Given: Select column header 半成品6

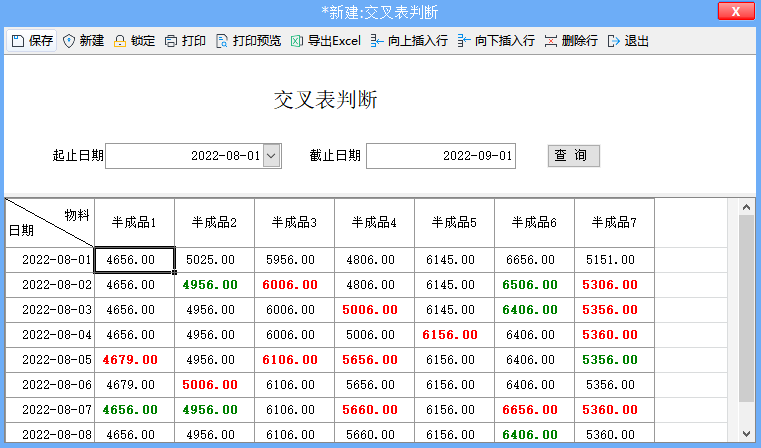Looking at the screenshot, I should 534,223.
